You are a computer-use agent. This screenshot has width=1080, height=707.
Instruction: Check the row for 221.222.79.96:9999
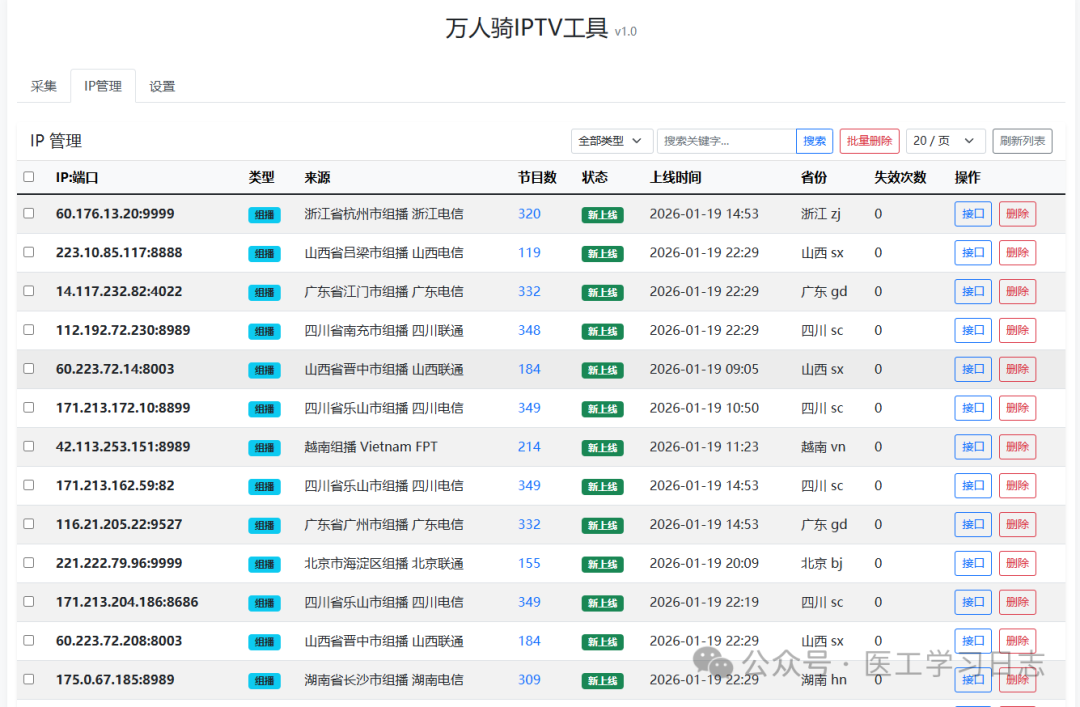29,563
